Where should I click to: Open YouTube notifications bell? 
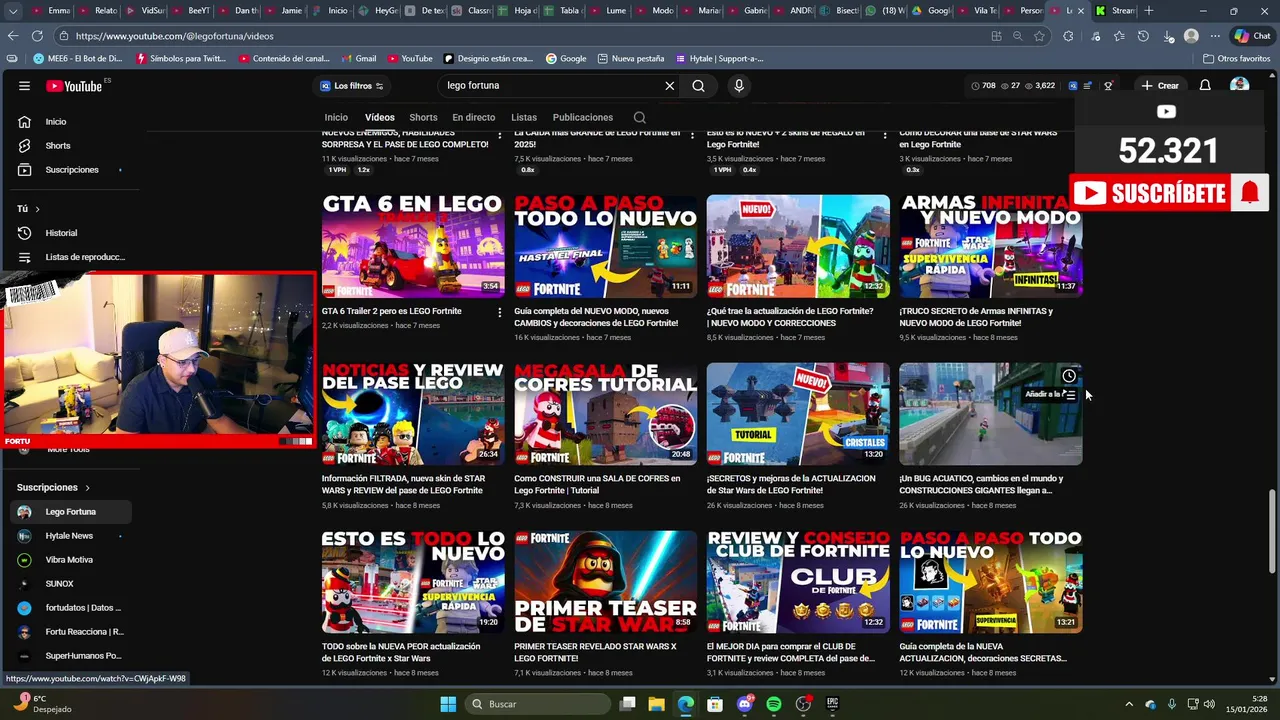click(x=1205, y=86)
